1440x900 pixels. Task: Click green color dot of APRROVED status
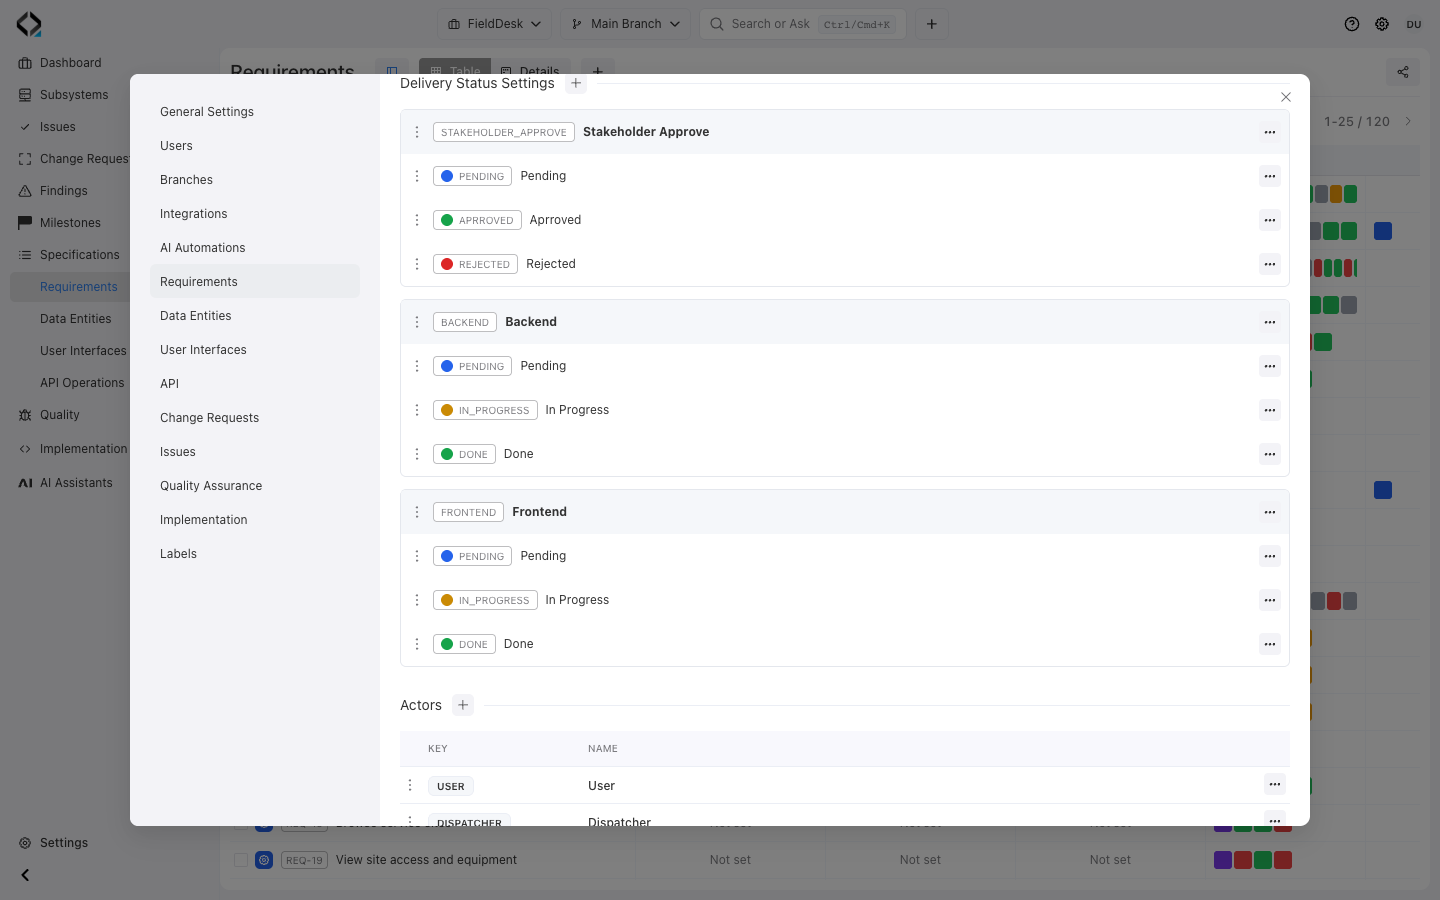click(x=447, y=220)
